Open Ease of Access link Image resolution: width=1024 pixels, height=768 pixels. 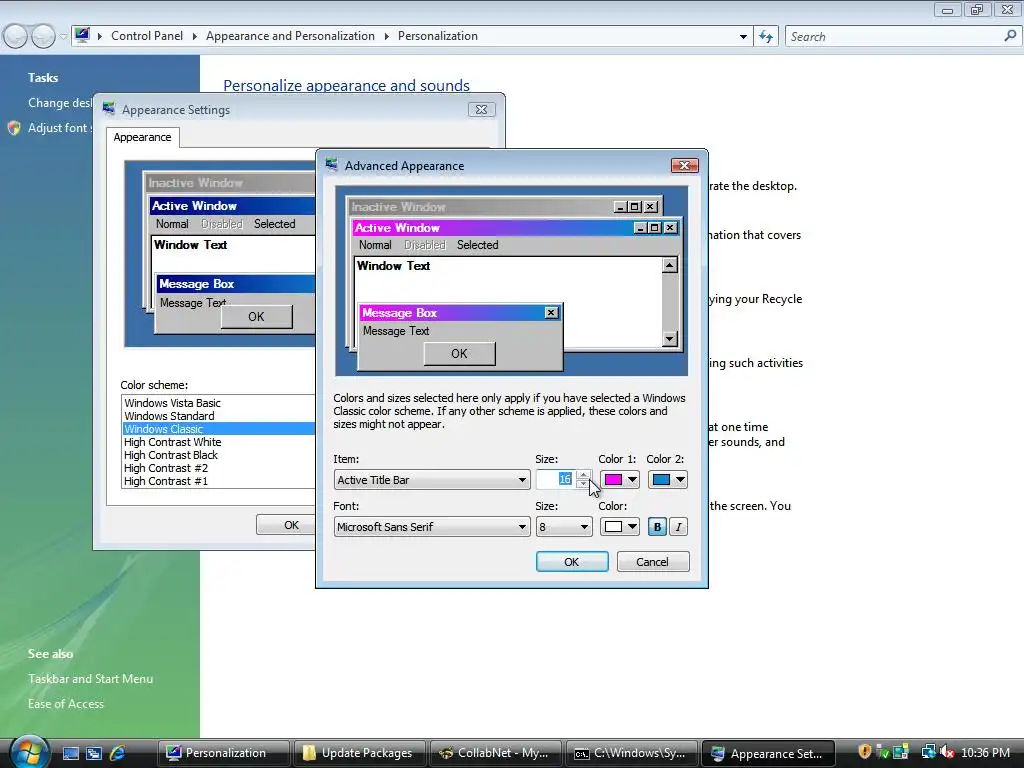tap(66, 703)
